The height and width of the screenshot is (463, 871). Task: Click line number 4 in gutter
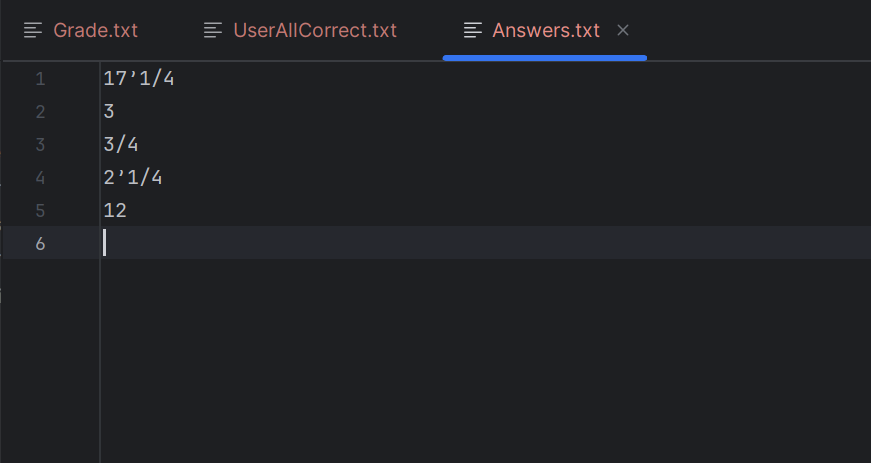[40, 178]
